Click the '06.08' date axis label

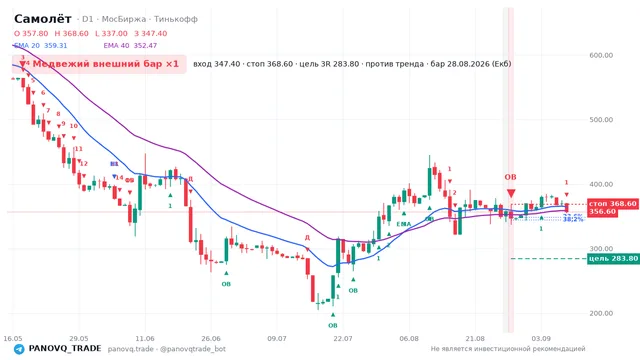[409, 338]
